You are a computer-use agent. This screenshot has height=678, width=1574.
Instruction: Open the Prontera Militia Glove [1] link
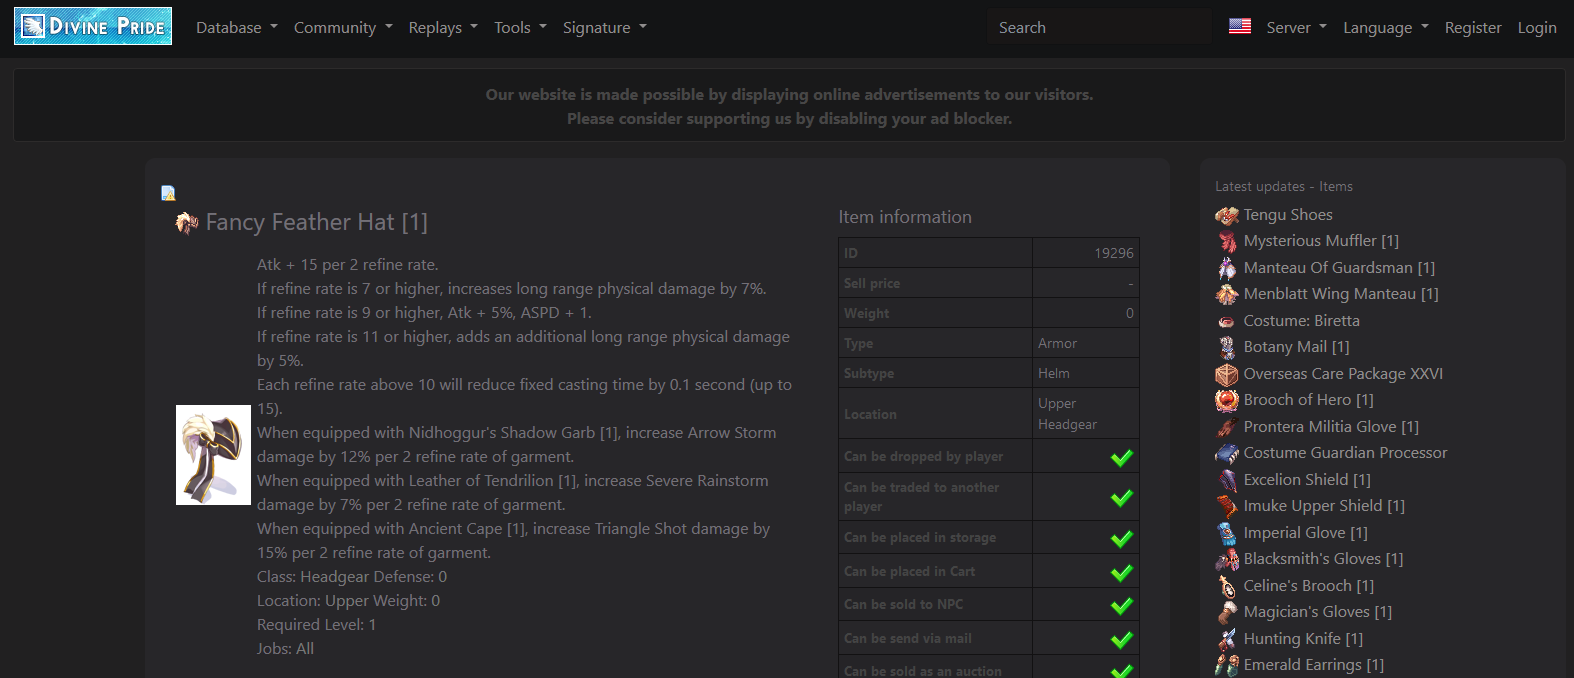point(1331,427)
